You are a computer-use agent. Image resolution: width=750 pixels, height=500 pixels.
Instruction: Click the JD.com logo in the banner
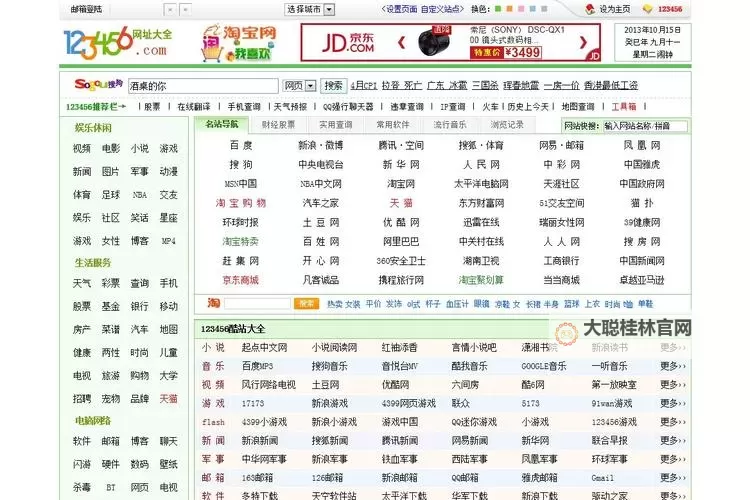pyautogui.click(x=348, y=43)
